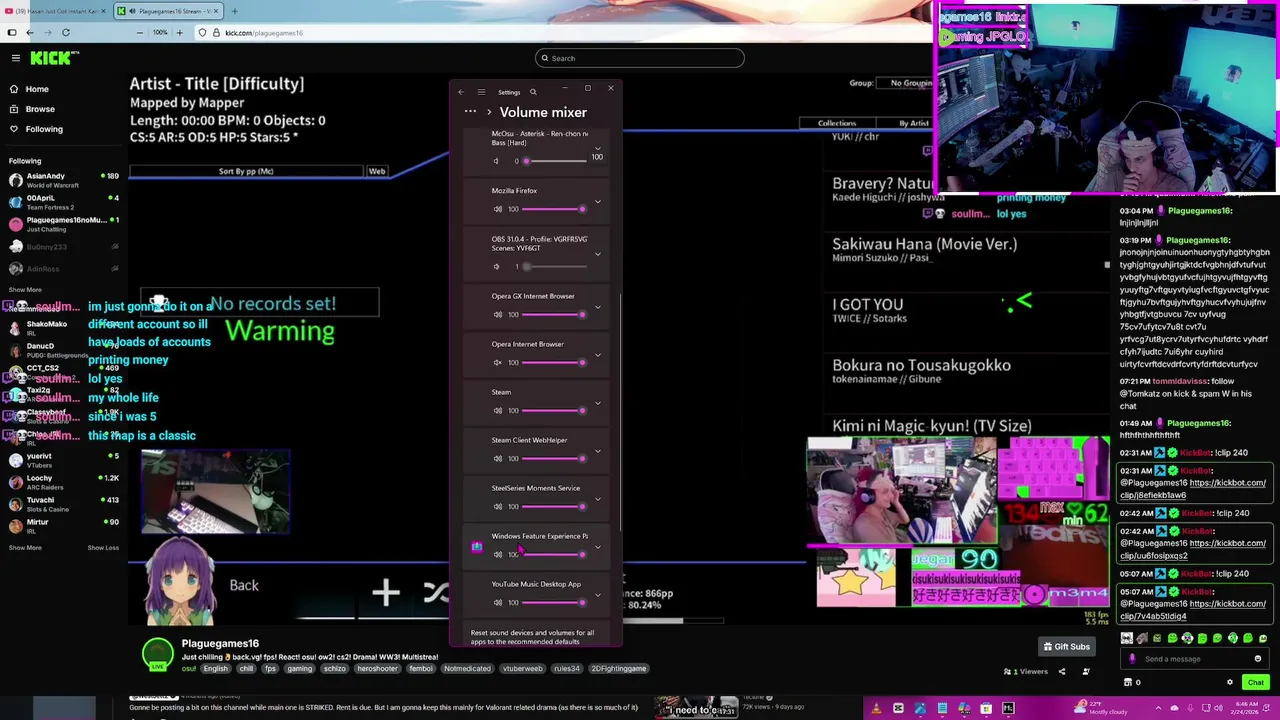Image resolution: width=1280 pixels, height=720 pixels.
Task: Go to Kick logo homepage
Action: pos(50,58)
